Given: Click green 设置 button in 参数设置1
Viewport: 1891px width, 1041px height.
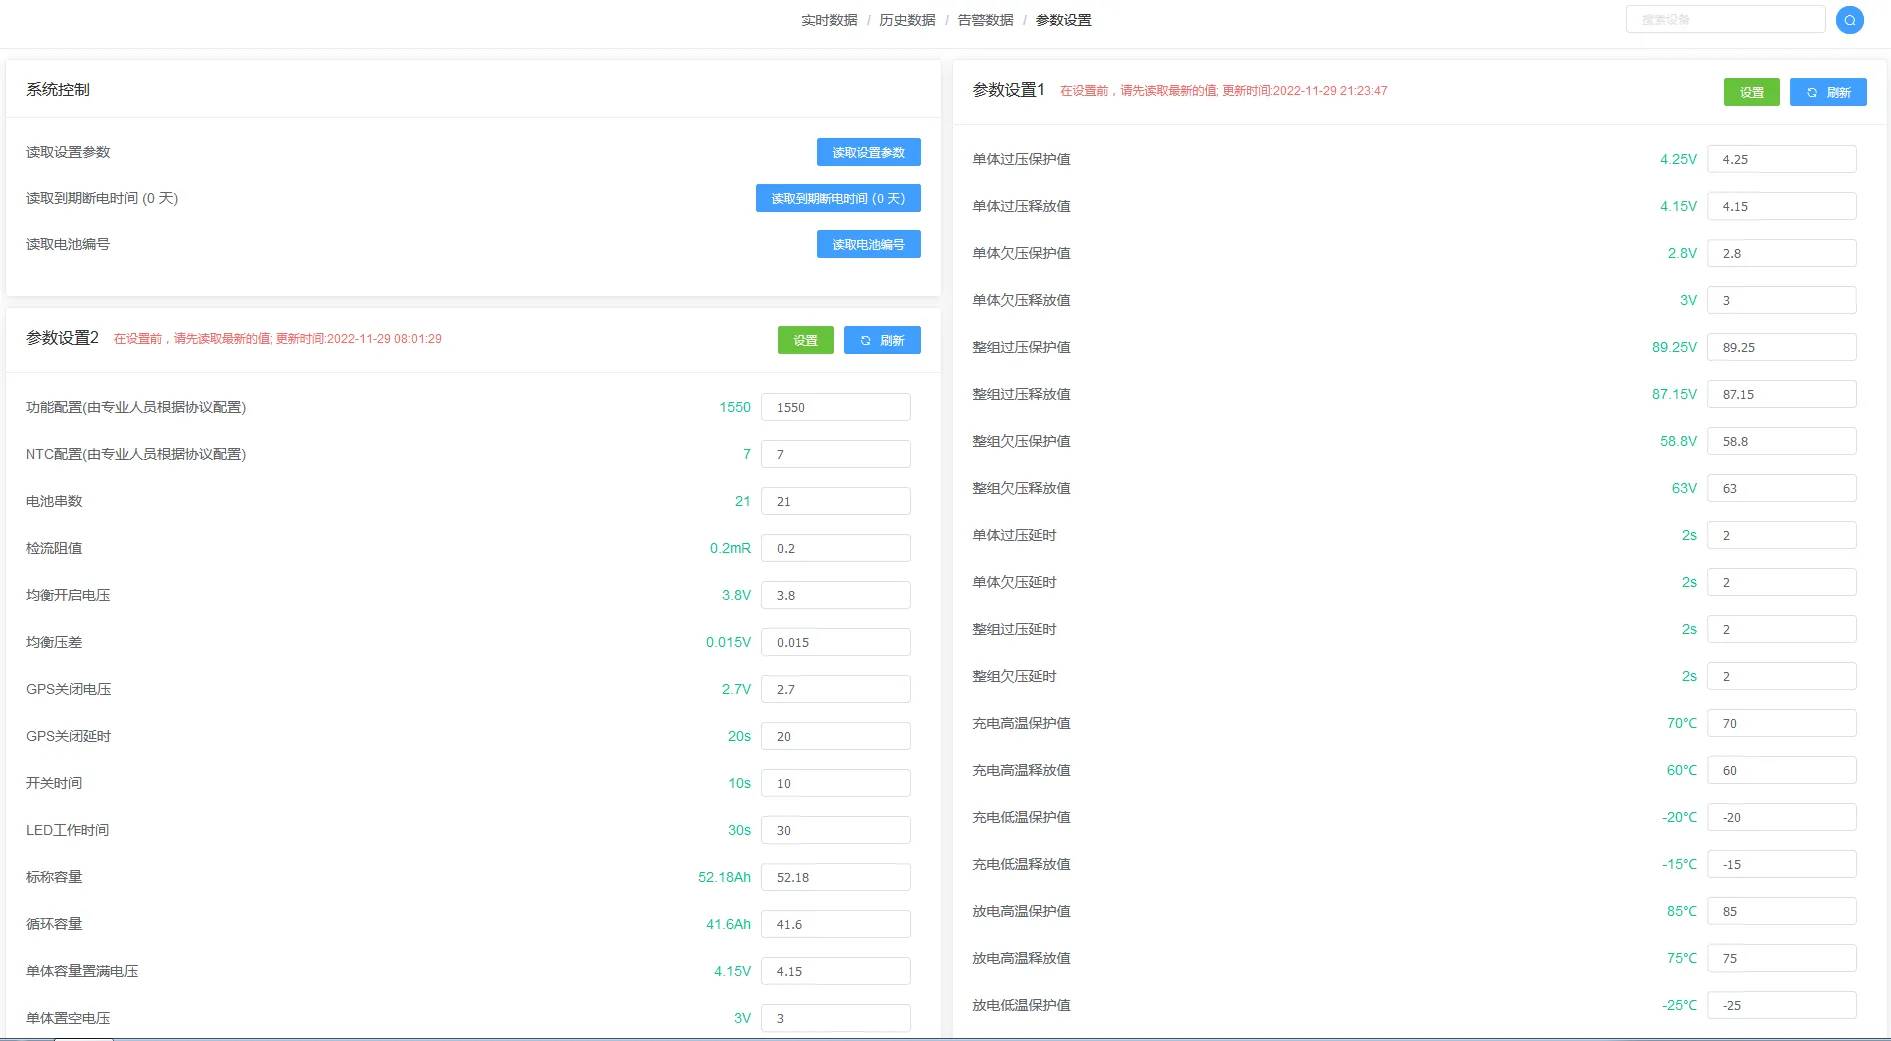Looking at the screenshot, I should coord(1751,92).
